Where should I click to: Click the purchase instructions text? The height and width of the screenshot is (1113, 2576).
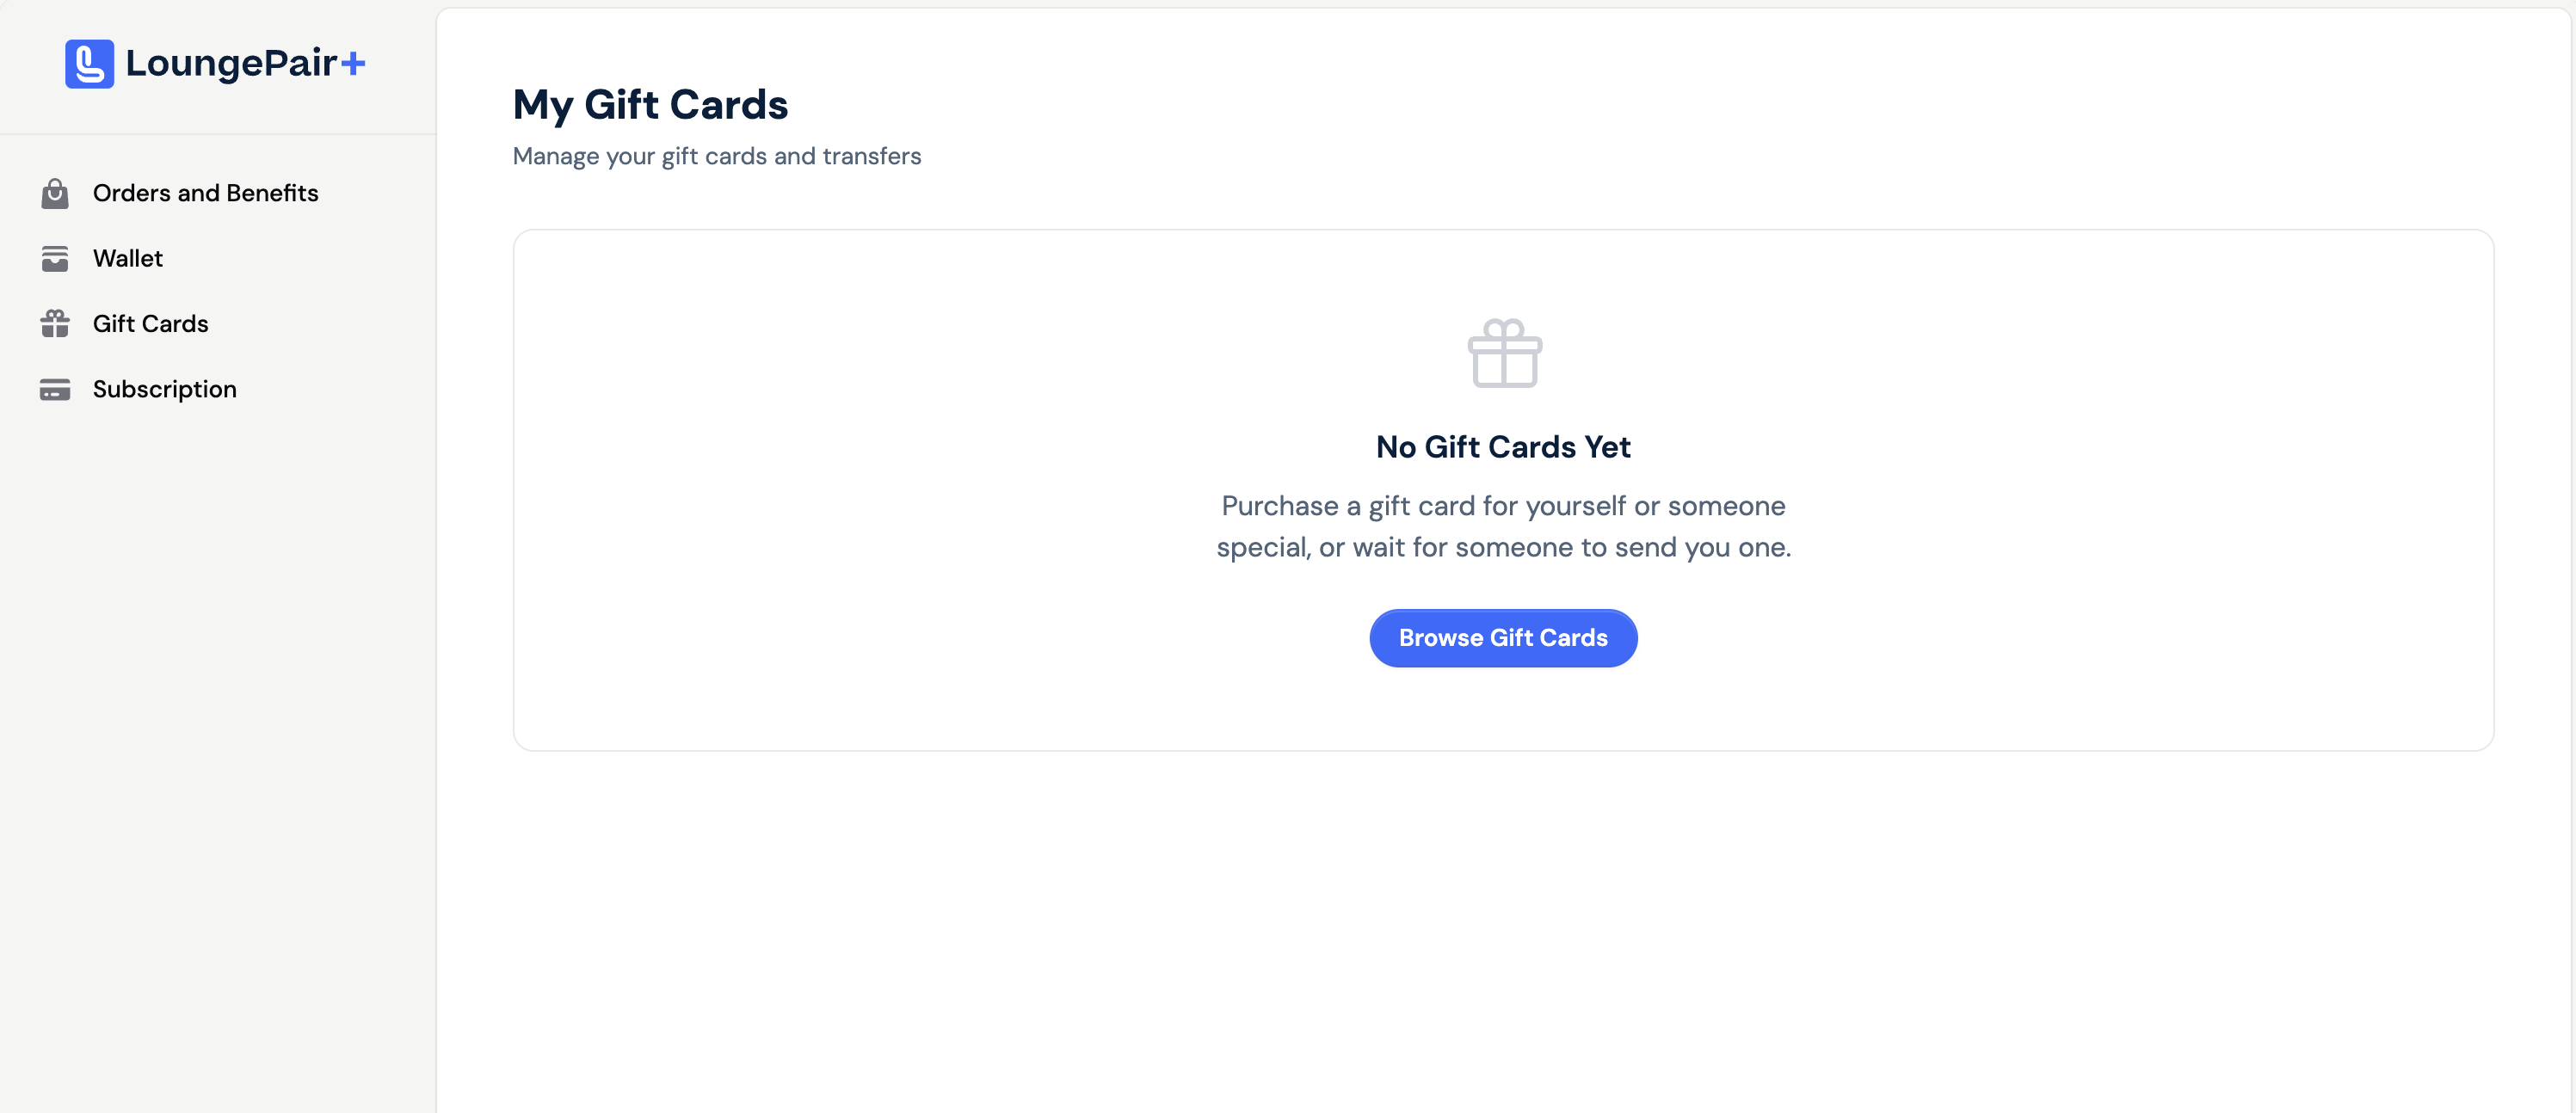(x=1503, y=527)
